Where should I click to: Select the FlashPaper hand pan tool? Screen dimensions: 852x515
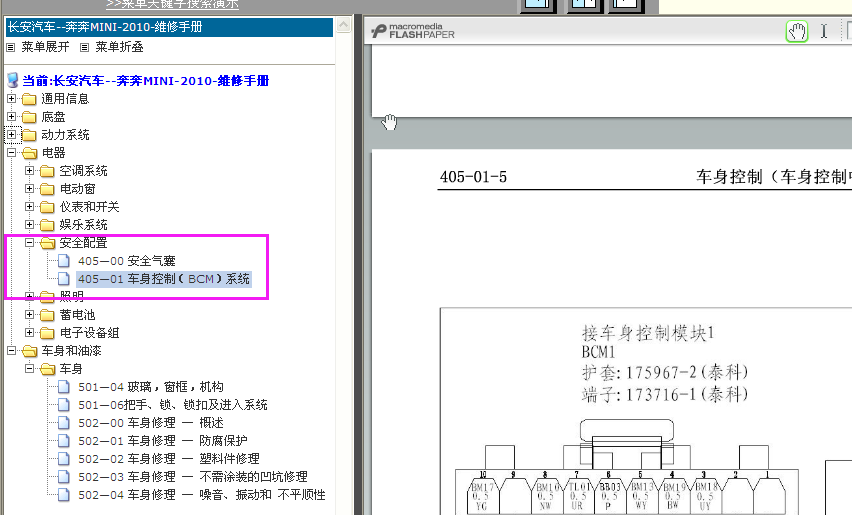point(797,32)
